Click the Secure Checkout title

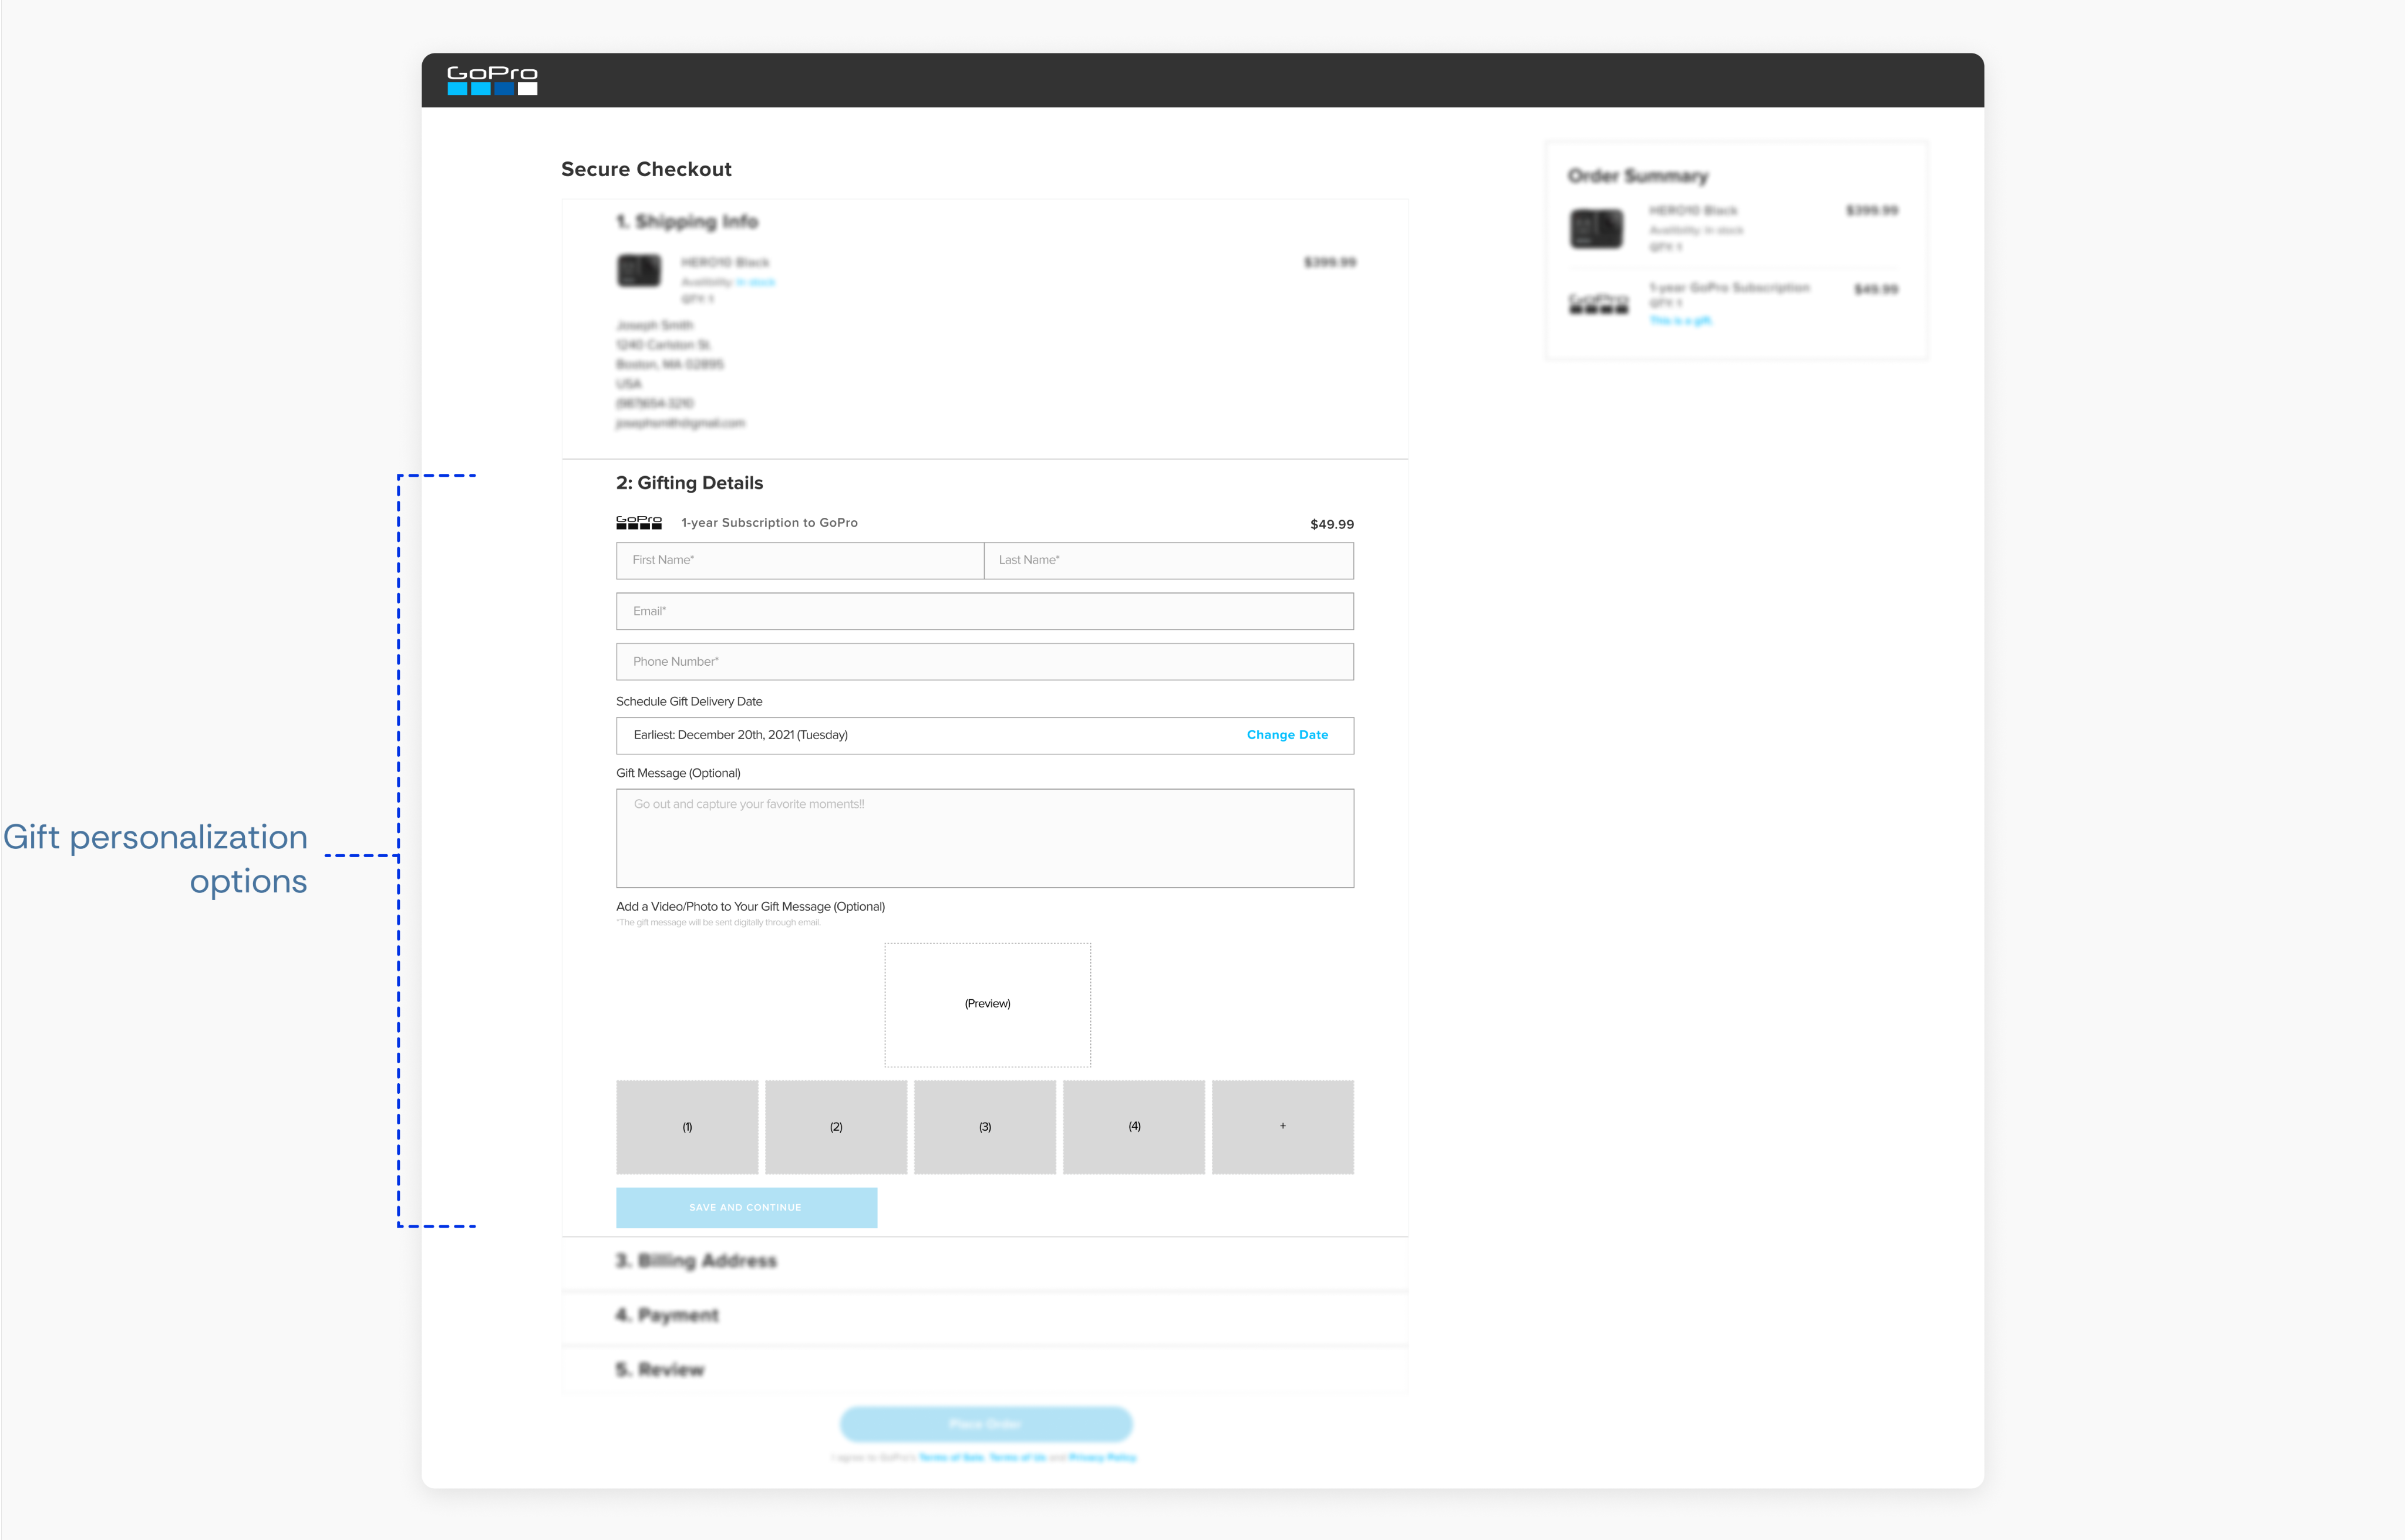646,170
